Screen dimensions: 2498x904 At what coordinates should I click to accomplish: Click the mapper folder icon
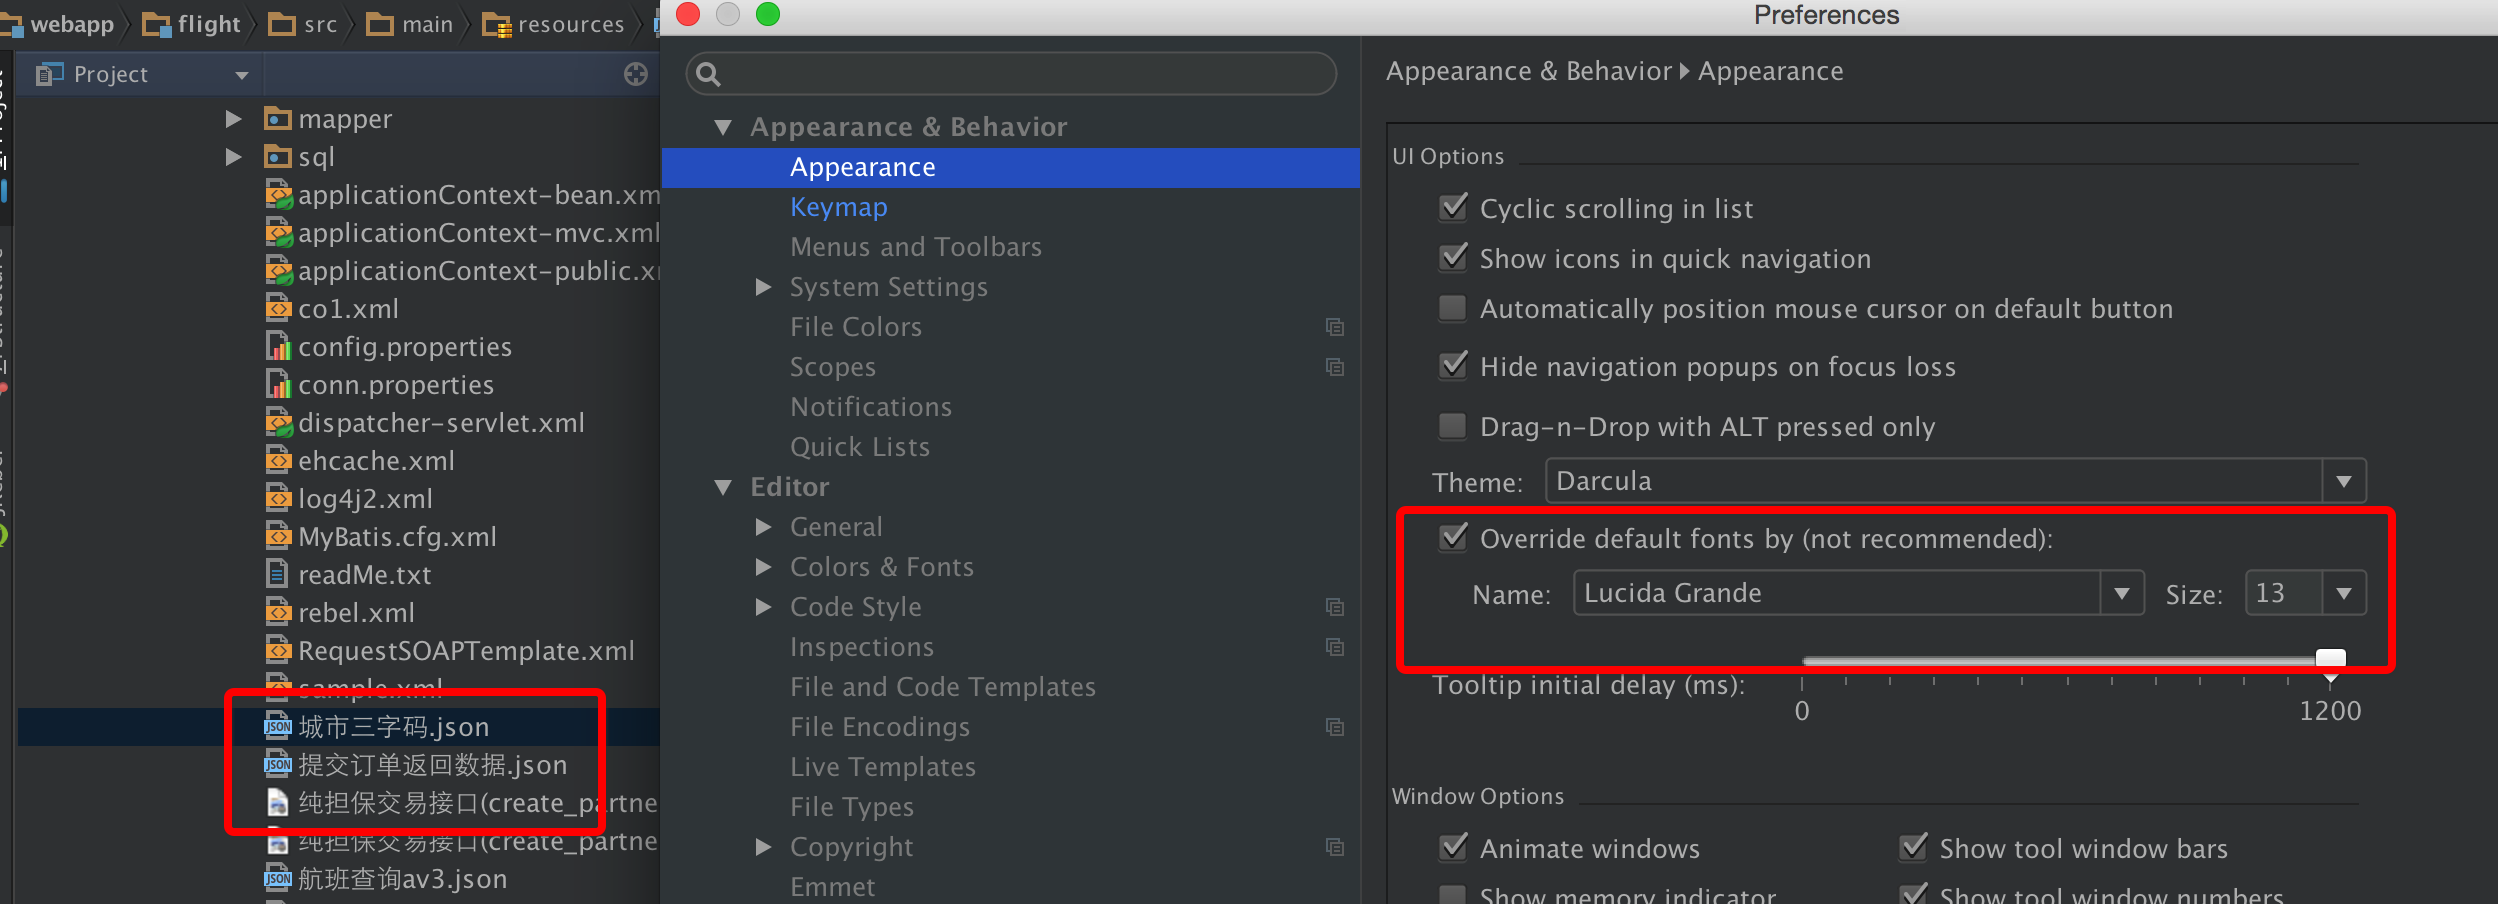click(277, 119)
